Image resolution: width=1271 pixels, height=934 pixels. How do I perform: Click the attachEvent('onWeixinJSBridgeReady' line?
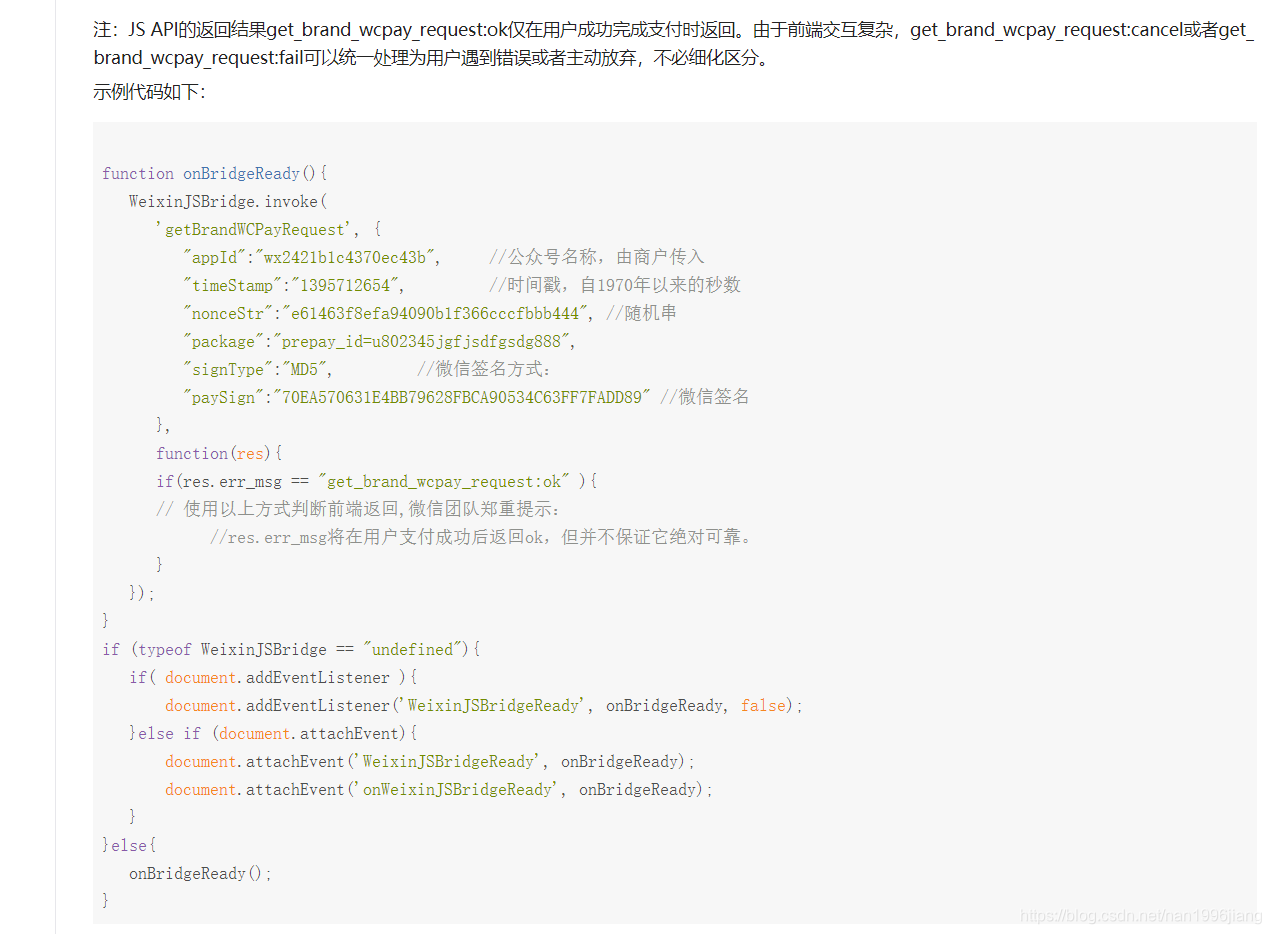click(440, 789)
